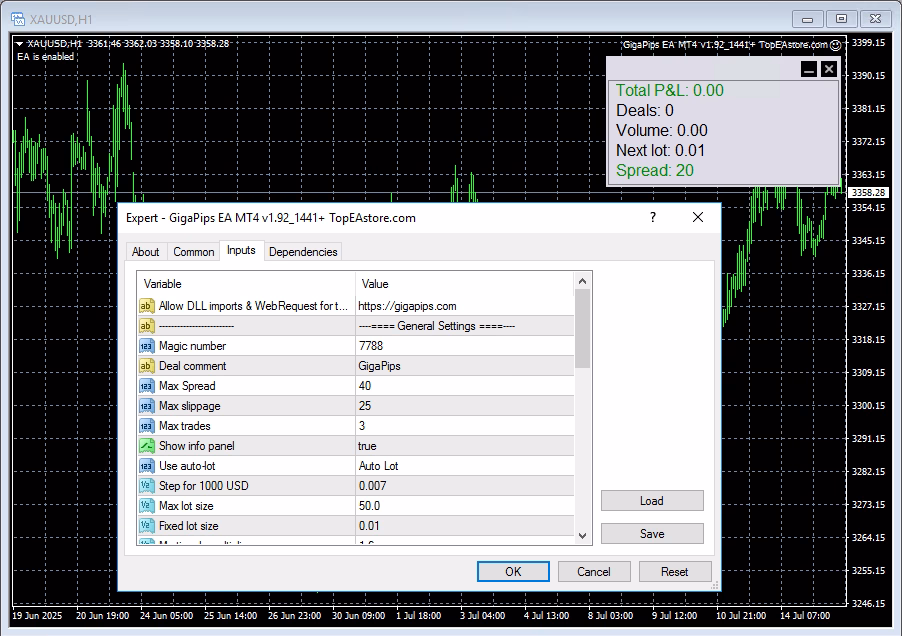Select the Inputs tab

pyautogui.click(x=241, y=250)
